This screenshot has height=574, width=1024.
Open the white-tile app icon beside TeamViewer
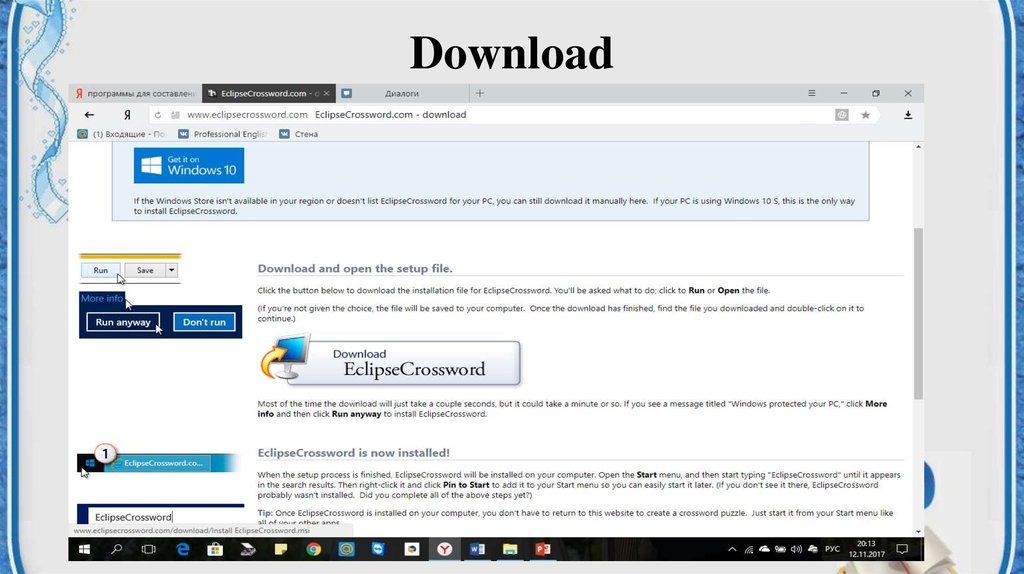[x=411, y=549]
